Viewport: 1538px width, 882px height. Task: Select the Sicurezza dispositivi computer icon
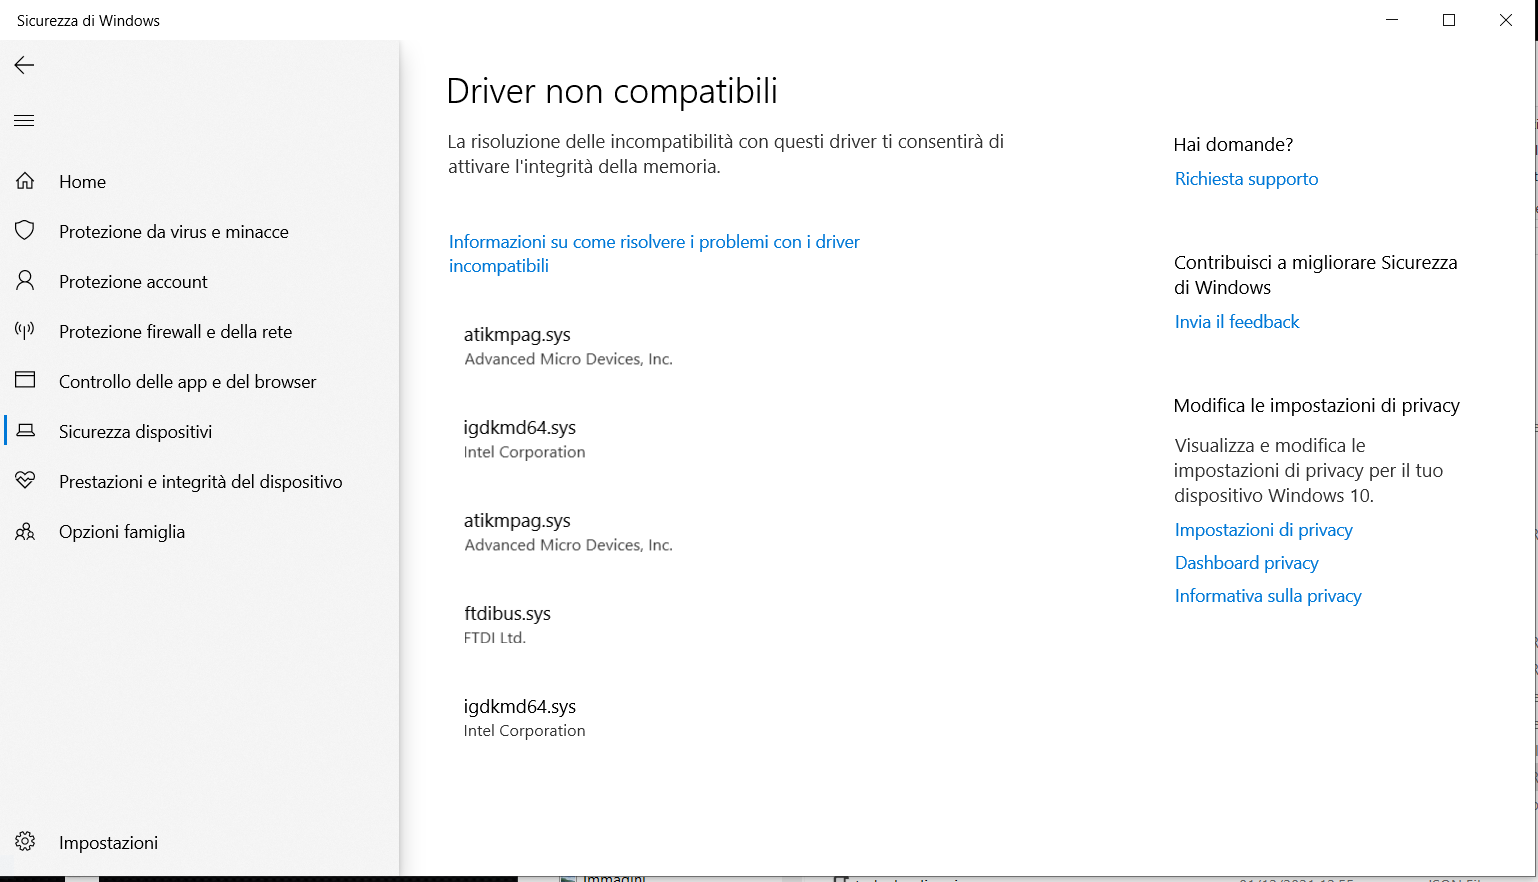pyautogui.click(x=24, y=431)
